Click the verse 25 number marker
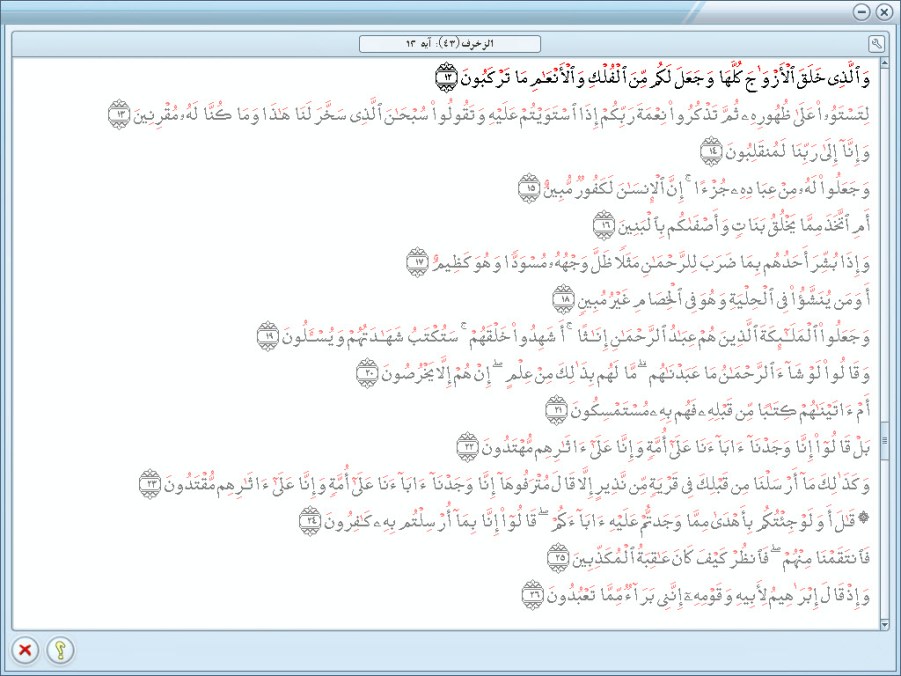The width and height of the screenshot is (901, 676). 558,558
